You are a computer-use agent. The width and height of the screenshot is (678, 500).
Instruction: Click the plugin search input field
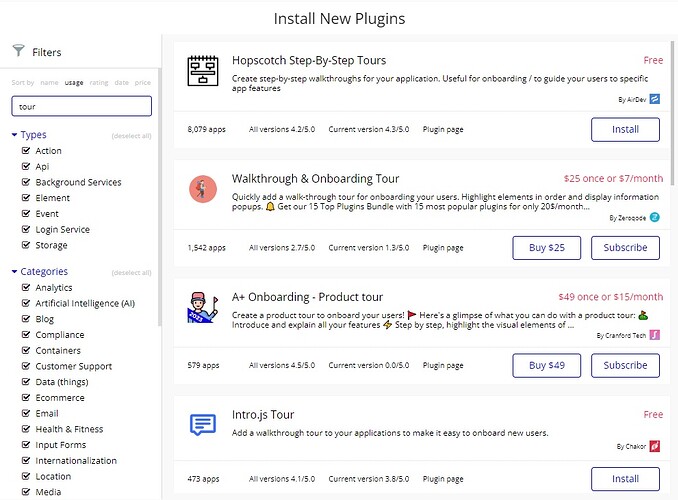(81, 105)
